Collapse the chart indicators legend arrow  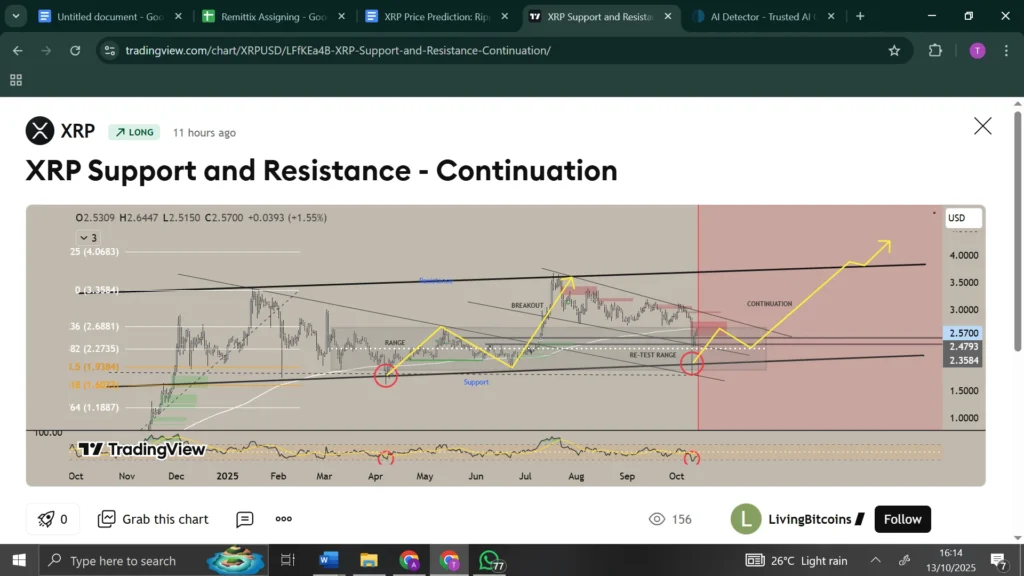(84, 238)
